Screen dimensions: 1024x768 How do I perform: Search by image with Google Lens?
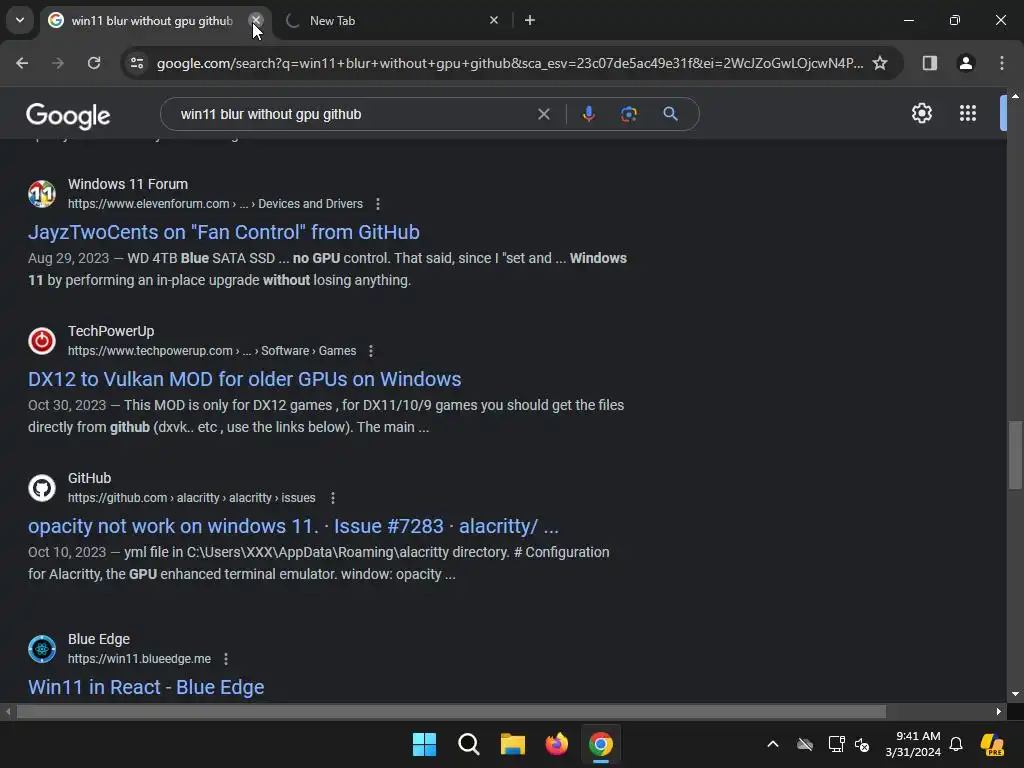coord(629,114)
